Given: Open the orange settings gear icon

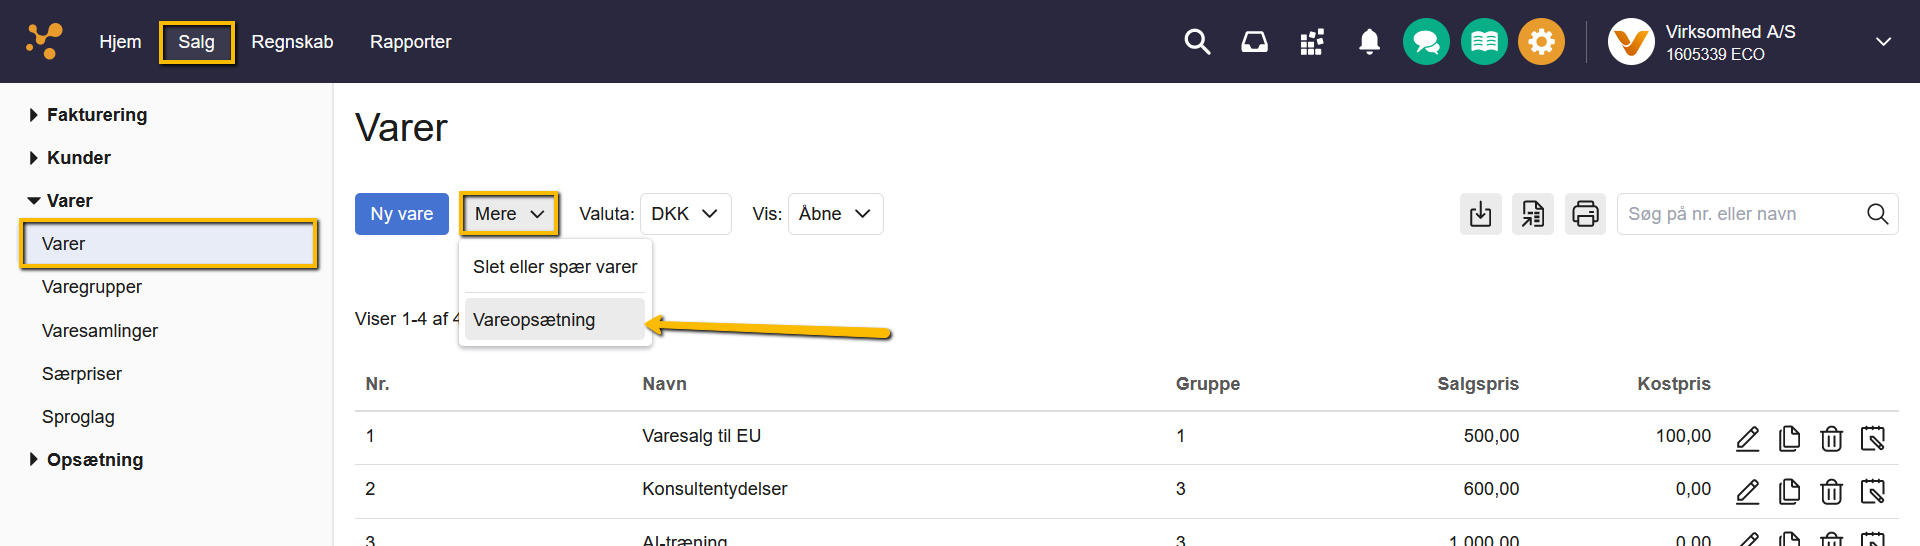Looking at the screenshot, I should click(x=1541, y=42).
